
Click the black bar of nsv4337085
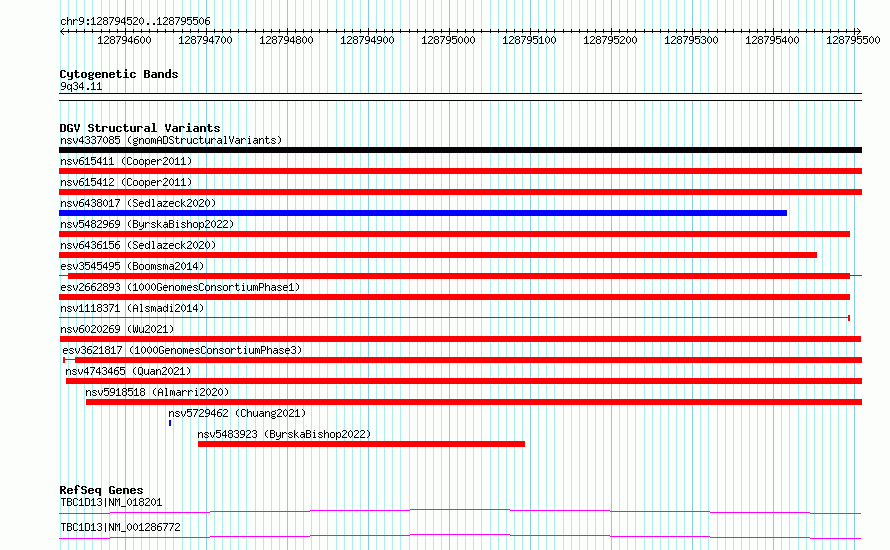click(x=460, y=150)
